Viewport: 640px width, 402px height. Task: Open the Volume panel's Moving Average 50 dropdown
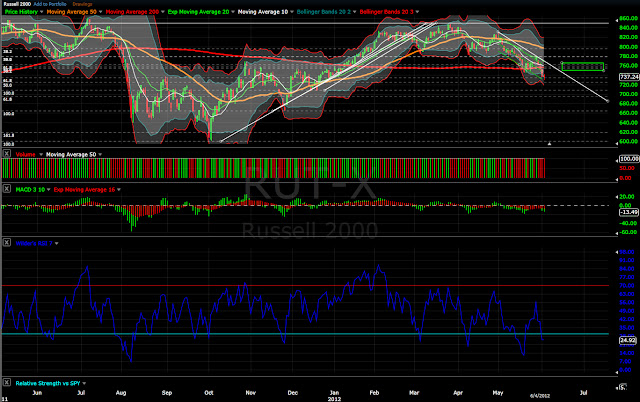coord(100,155)
